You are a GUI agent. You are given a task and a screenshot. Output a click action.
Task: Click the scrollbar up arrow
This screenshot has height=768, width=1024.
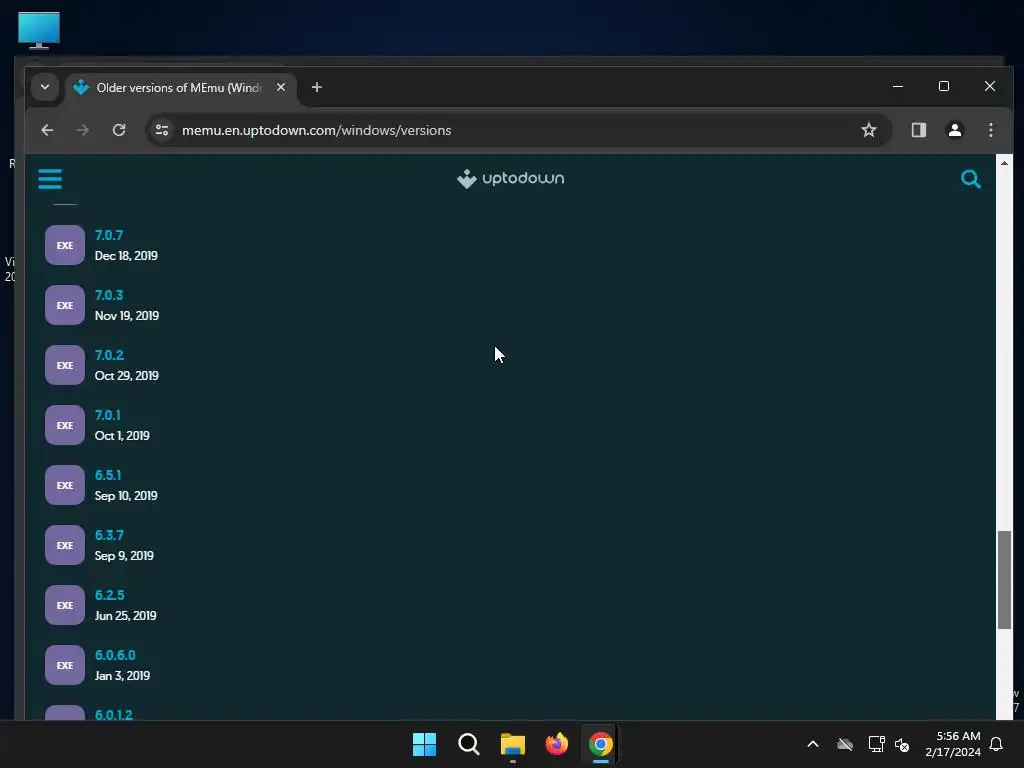point(1004,162)
